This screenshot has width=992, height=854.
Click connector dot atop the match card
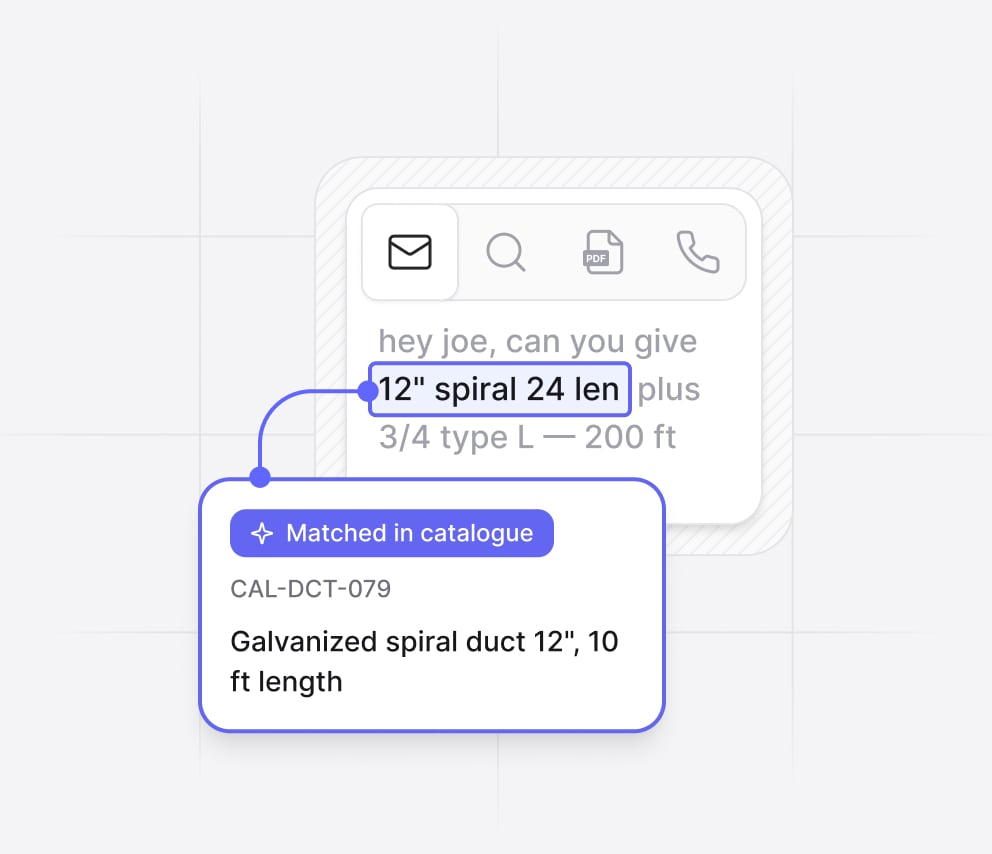click(260, 476)
